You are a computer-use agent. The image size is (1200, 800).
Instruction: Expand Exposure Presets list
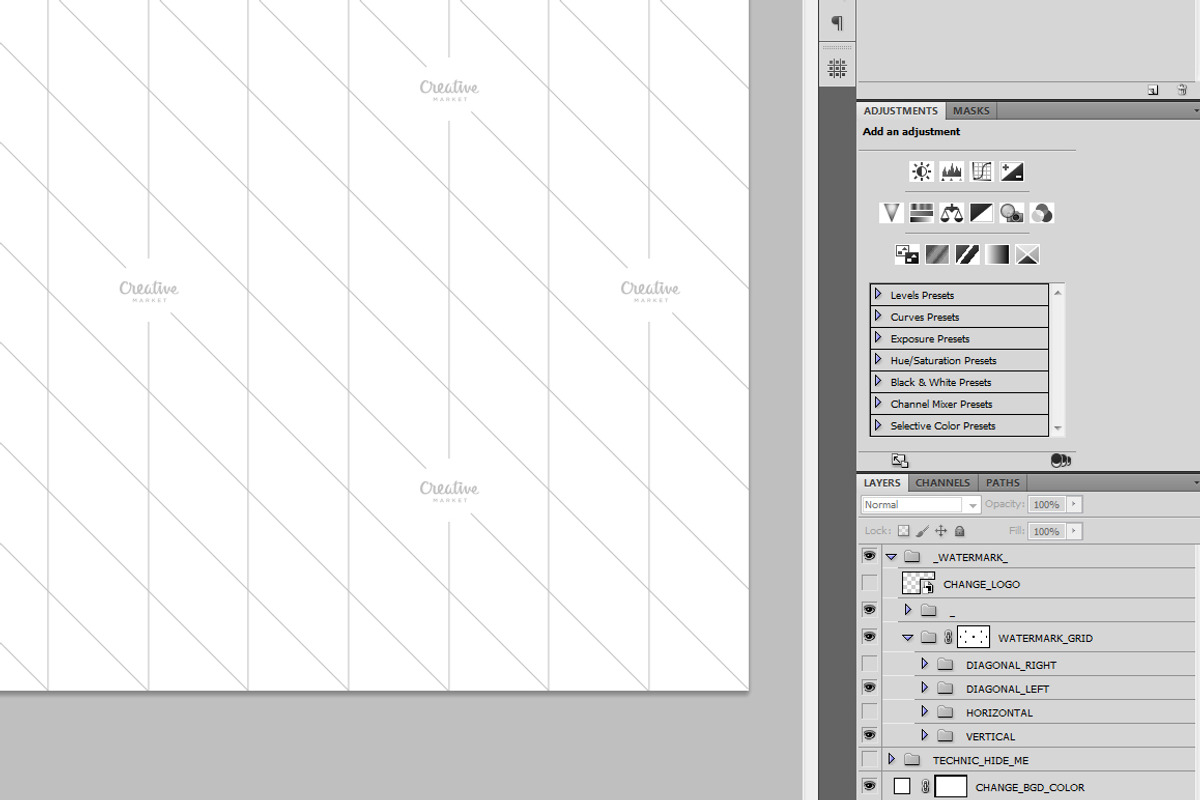point(878,338)
